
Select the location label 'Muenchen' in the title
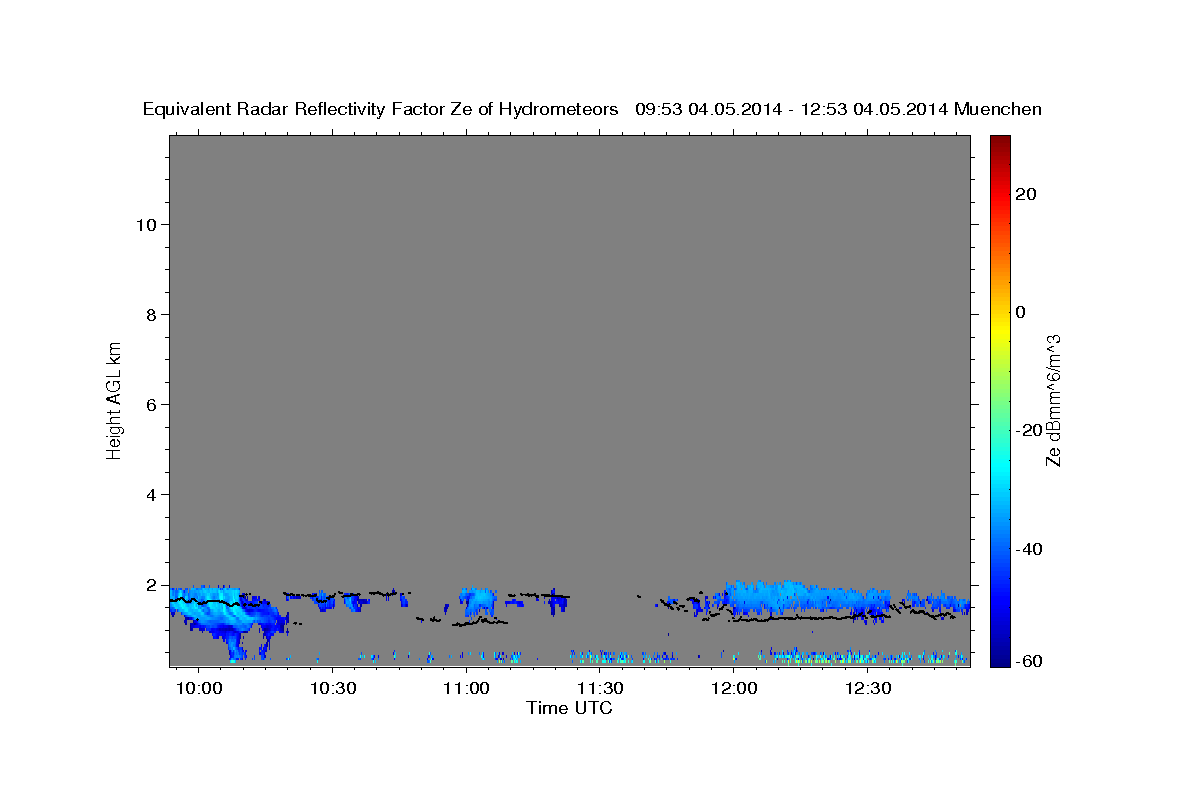tap(998, 109)
